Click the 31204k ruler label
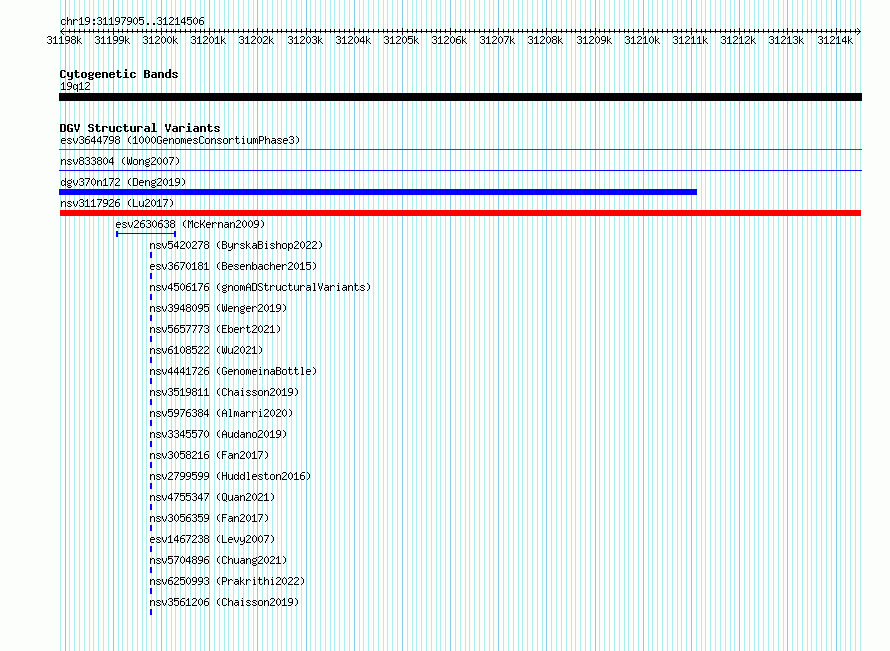This screenshot has height=651, width=890. point(353,40)
